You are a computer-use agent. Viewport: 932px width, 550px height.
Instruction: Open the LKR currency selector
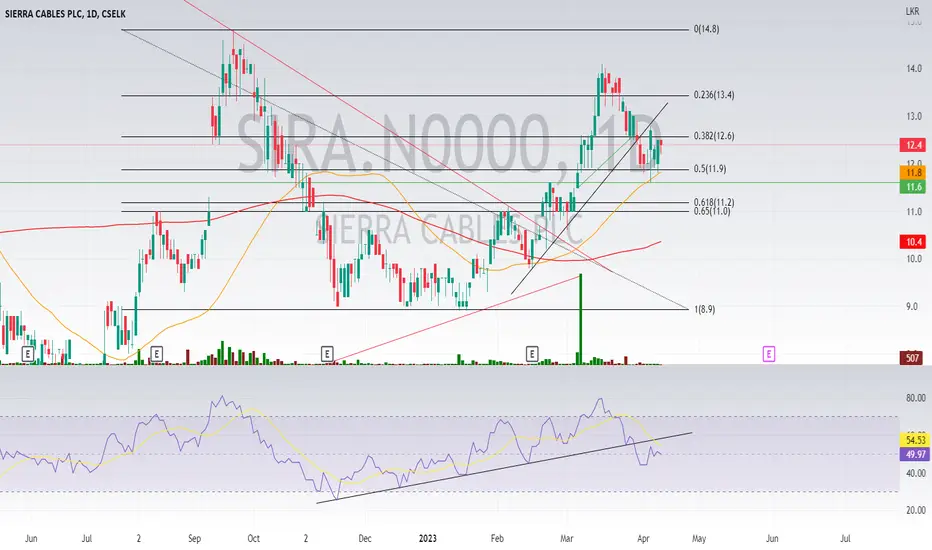pyautogui.click(x=912, y=11)
